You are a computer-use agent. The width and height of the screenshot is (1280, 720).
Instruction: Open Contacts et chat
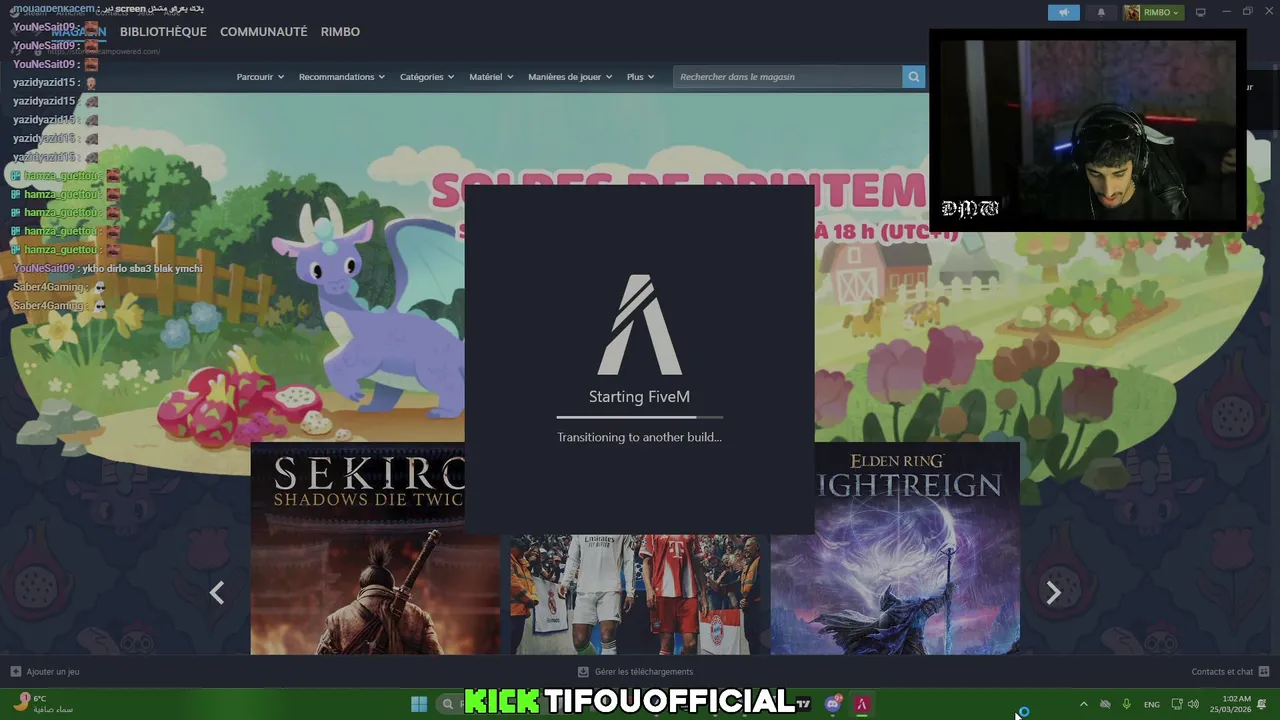(x=1230, y=672)
